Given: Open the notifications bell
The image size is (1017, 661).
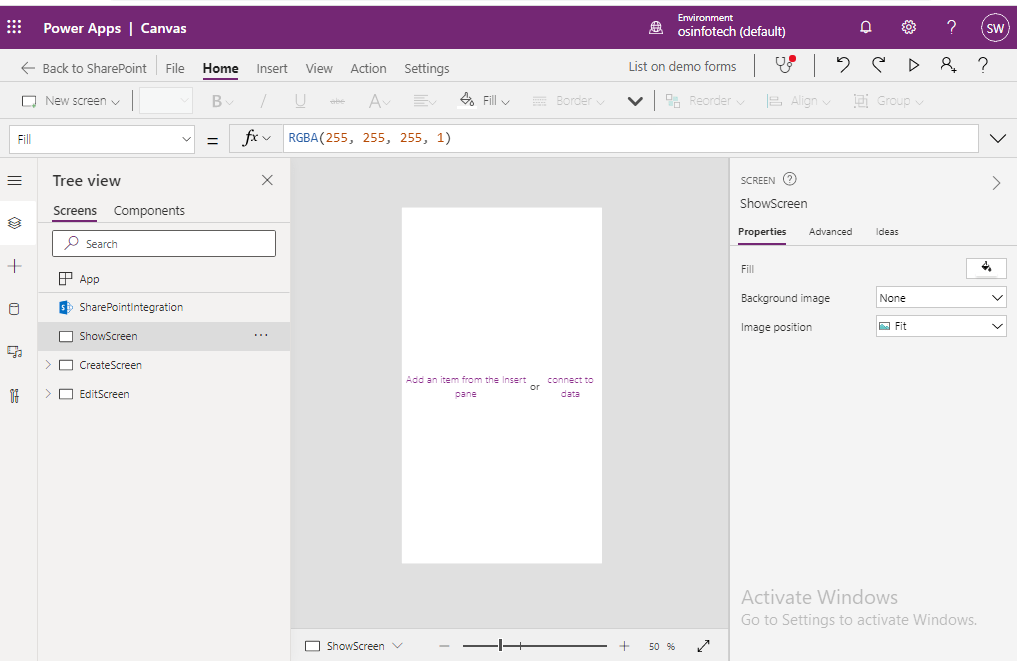Looking at the screenshot, I should pos(865,27).
